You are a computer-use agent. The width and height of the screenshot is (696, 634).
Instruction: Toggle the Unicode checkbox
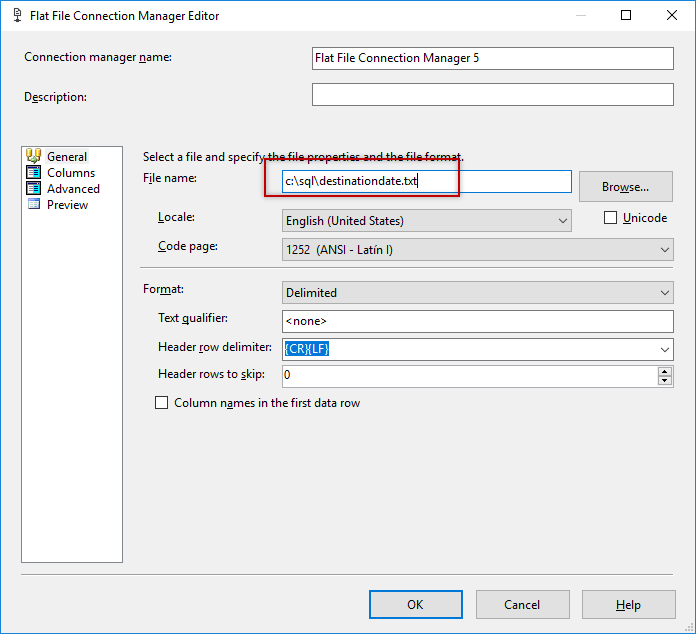(x=611, y=218)
